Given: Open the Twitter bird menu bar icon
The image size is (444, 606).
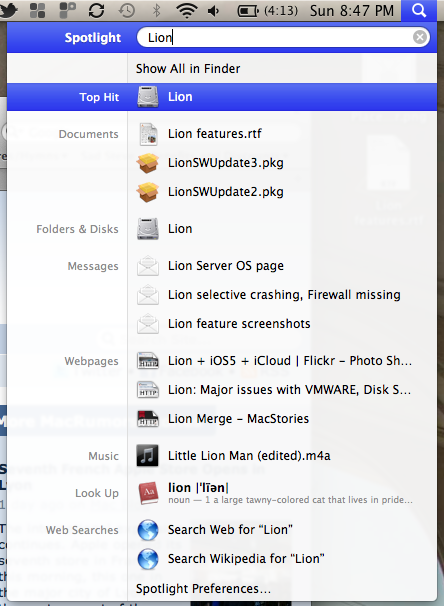Looking at the screenshot, I should [9, 10].
